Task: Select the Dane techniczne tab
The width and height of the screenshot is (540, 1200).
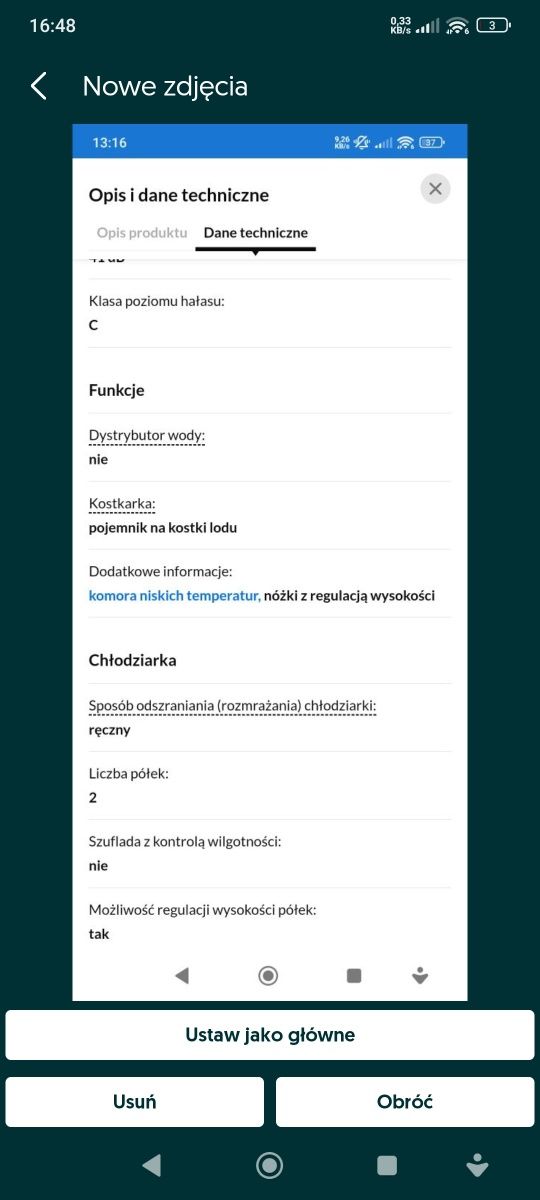Action: (x=256, y=232)
